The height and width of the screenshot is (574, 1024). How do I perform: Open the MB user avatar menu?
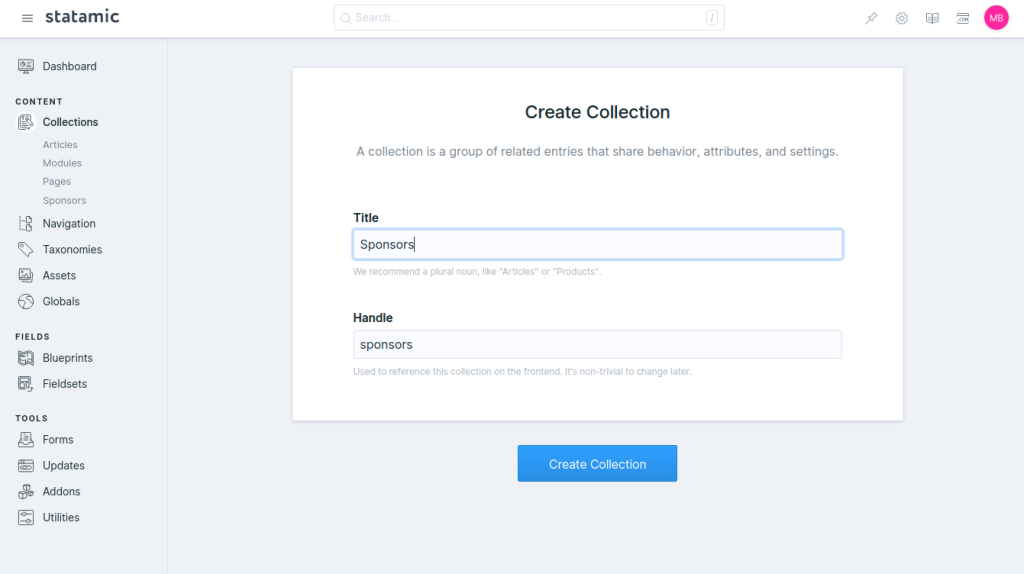996,18
